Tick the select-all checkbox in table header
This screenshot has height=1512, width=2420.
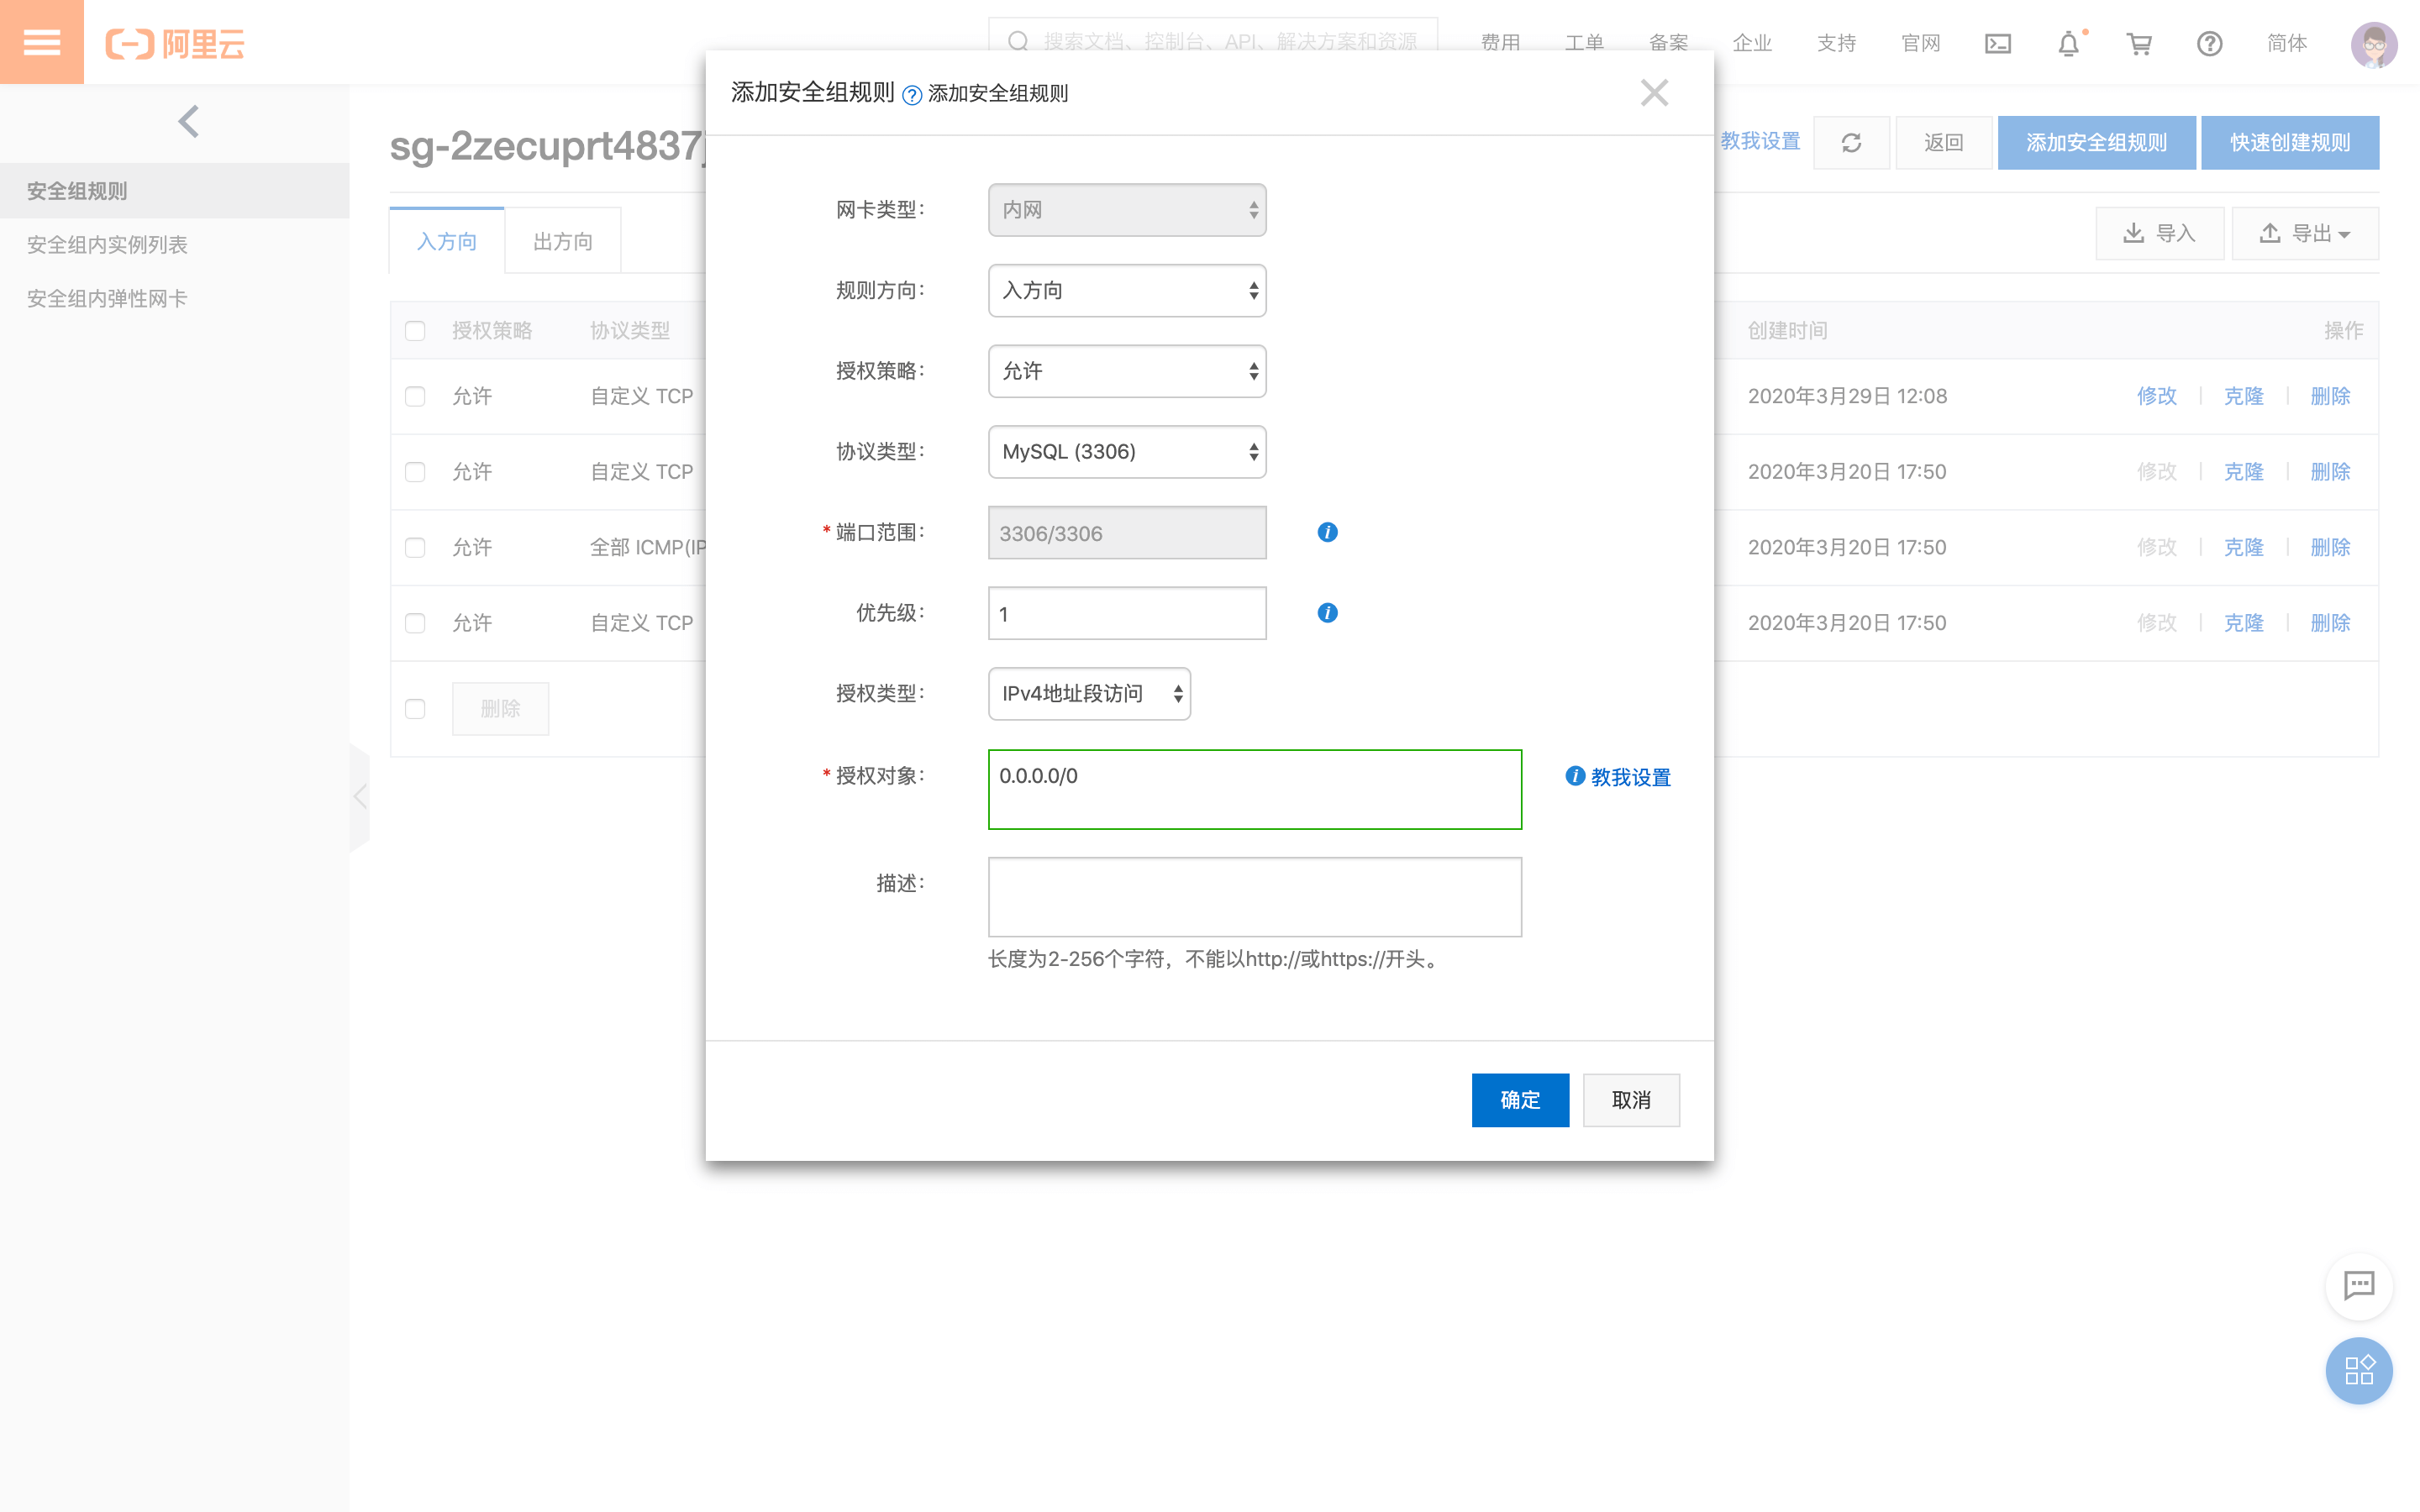[415, 331]
